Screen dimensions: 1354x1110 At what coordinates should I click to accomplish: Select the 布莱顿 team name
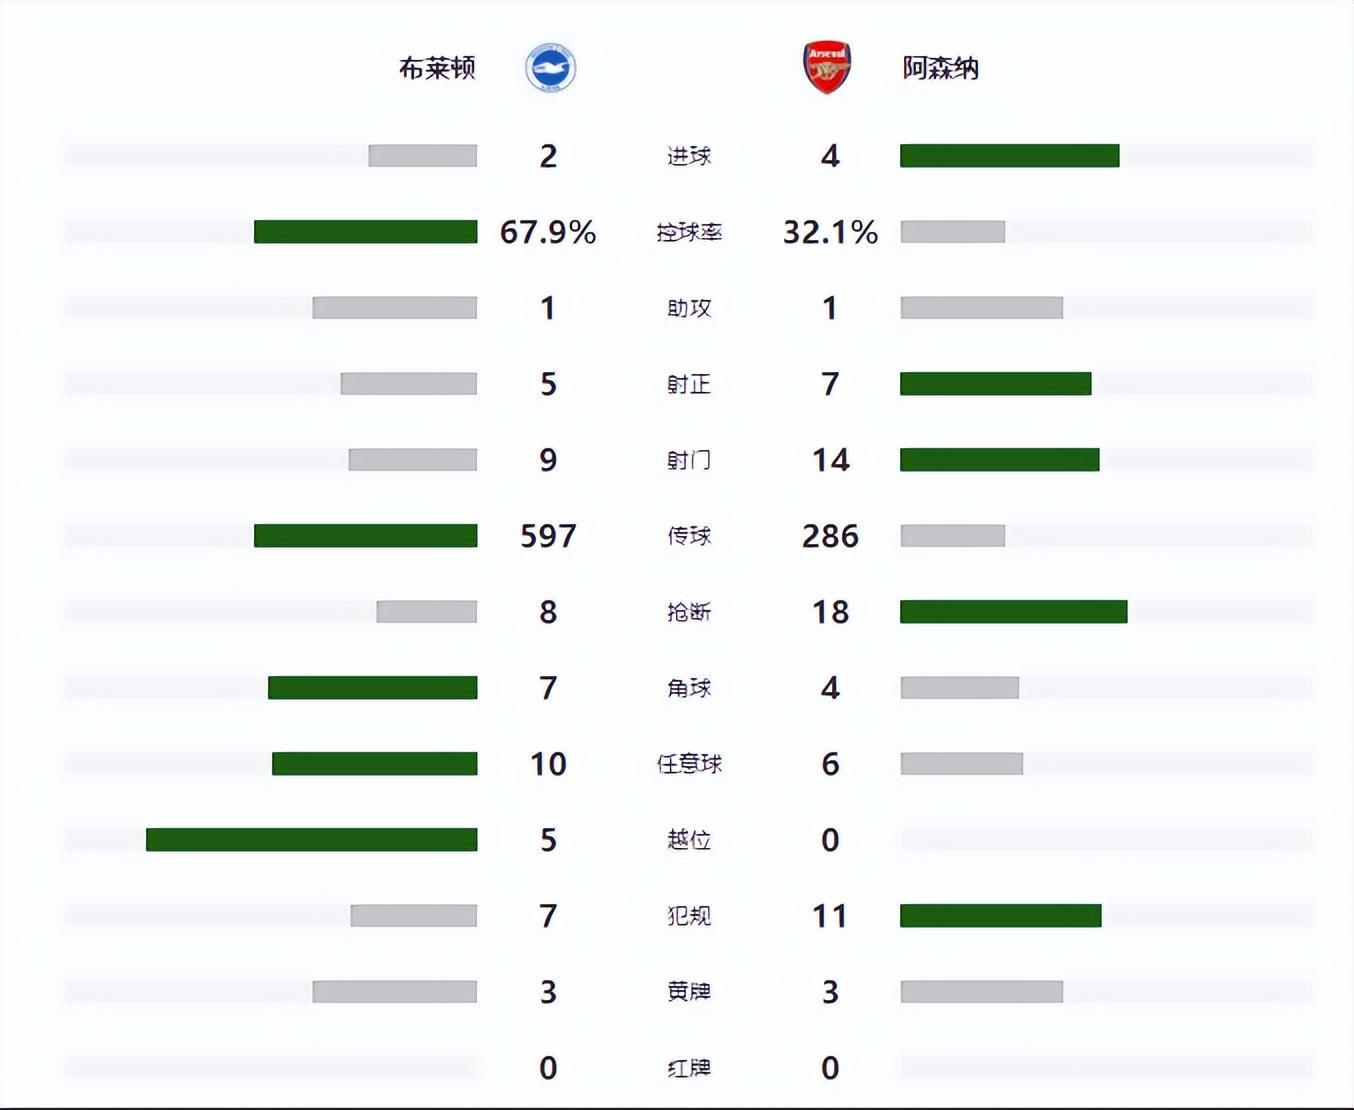437,68
